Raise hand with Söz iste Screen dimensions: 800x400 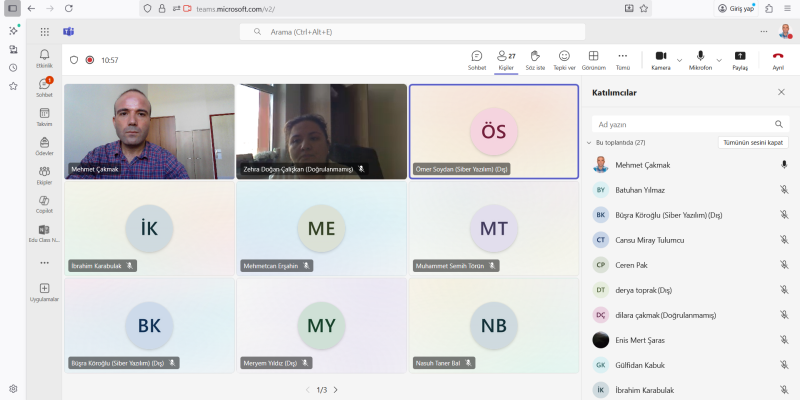[535, 60]
